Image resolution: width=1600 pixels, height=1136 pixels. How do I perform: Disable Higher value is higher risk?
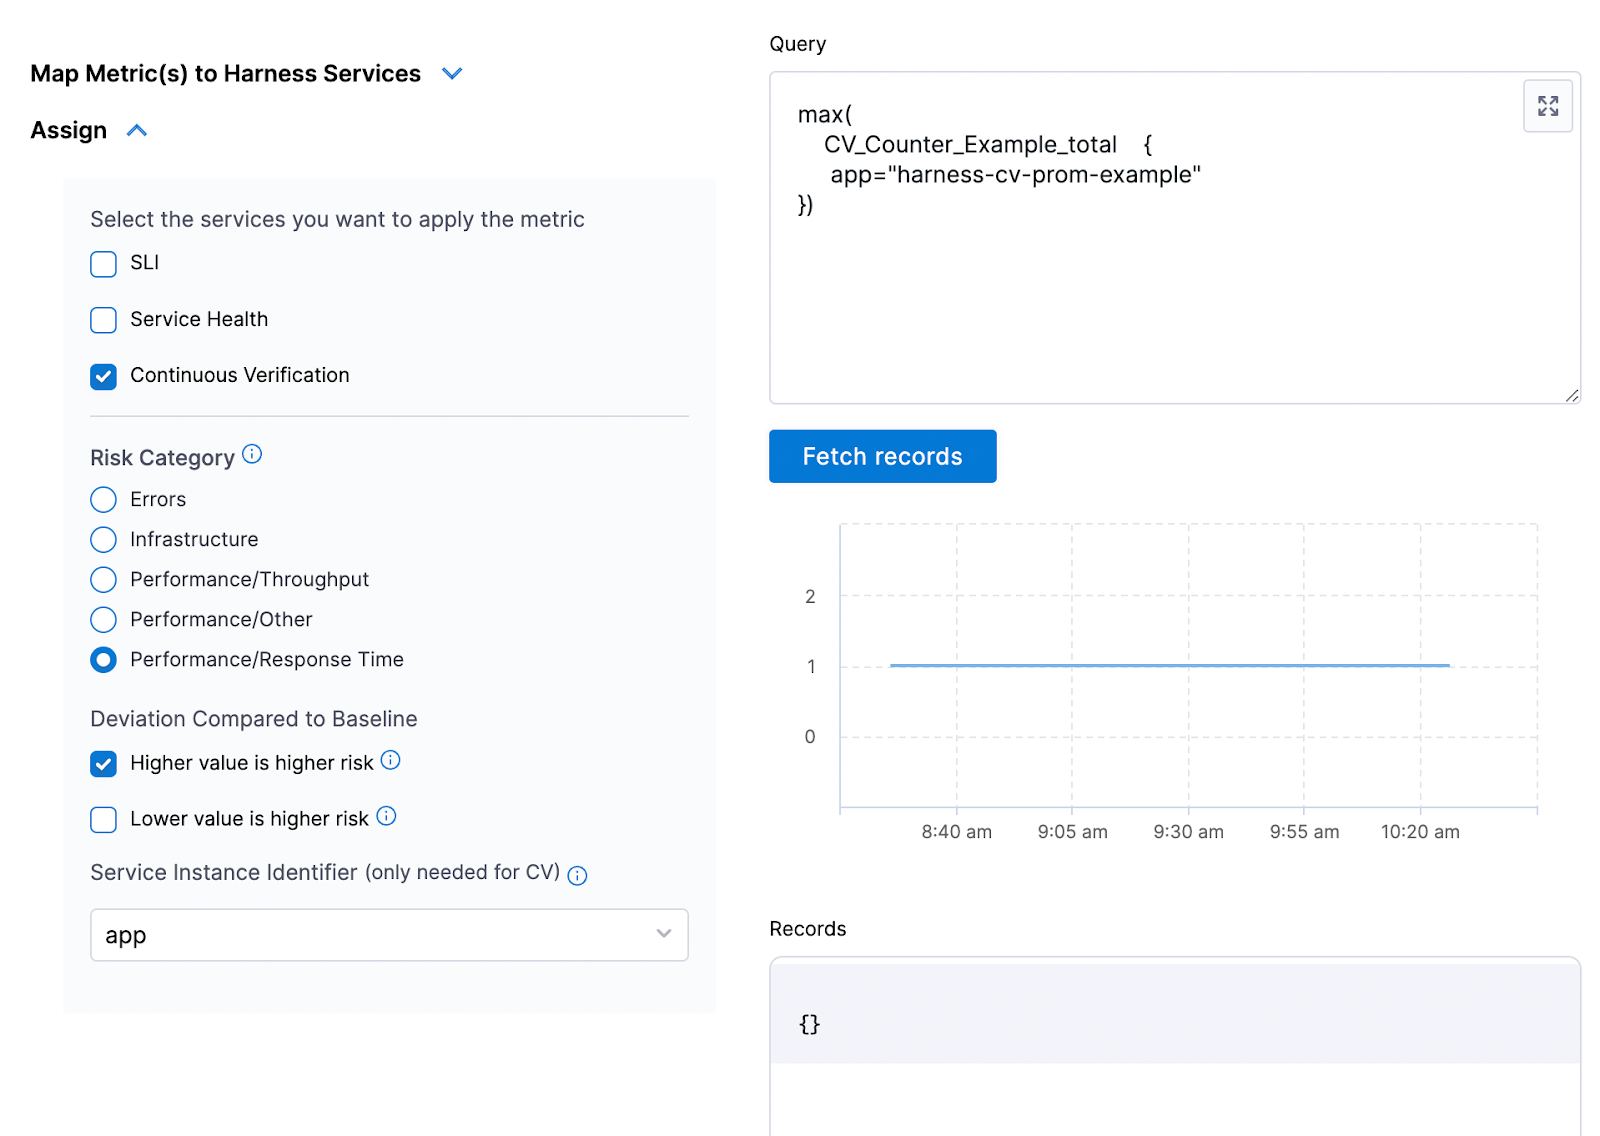(103, 763)
